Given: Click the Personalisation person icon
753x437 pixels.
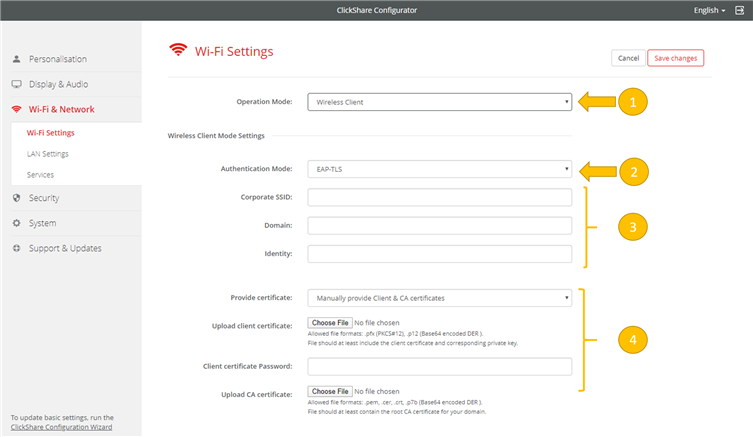Looking at the screenshot, I should (17, 59).
